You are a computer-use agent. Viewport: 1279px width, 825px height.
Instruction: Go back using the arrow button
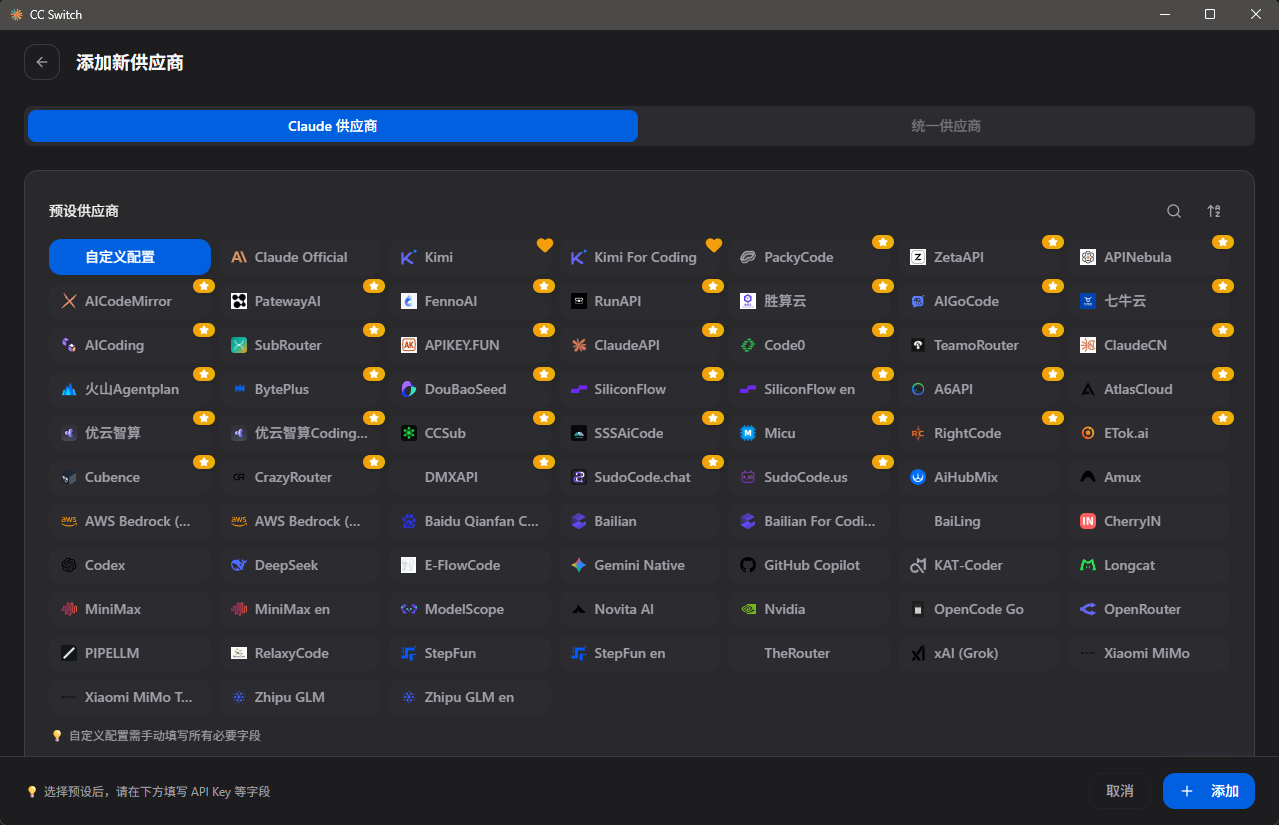click(x=42, y=62)
